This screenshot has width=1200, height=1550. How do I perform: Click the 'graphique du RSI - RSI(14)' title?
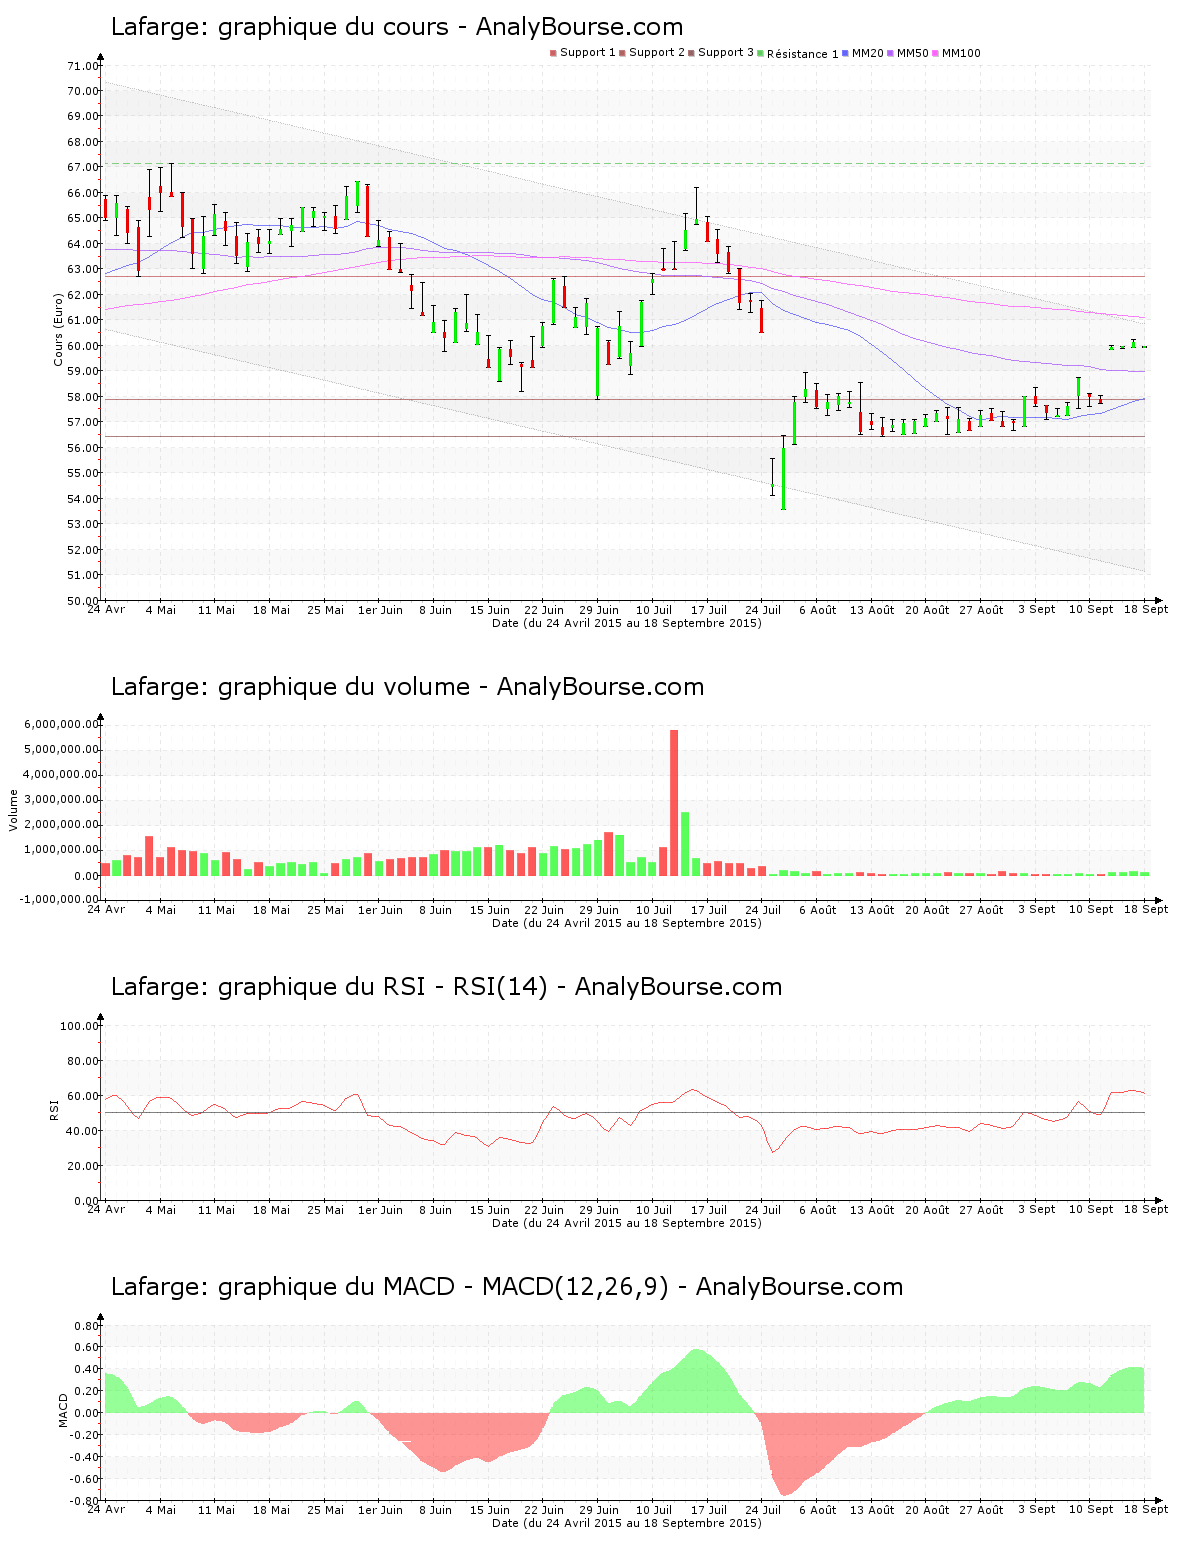click(x=383, y=987)
